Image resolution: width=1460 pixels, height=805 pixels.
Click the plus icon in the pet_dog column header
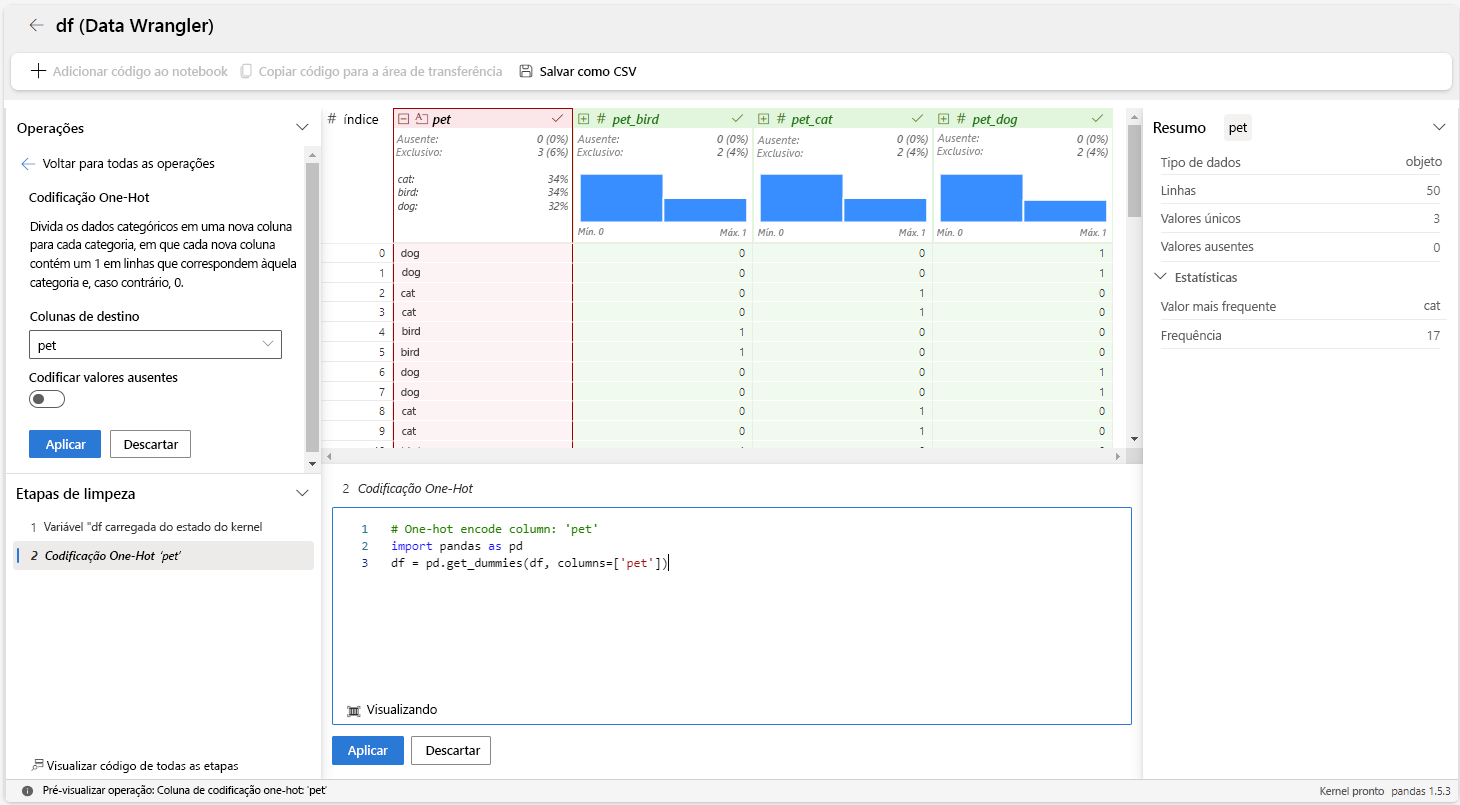[944, 119]
